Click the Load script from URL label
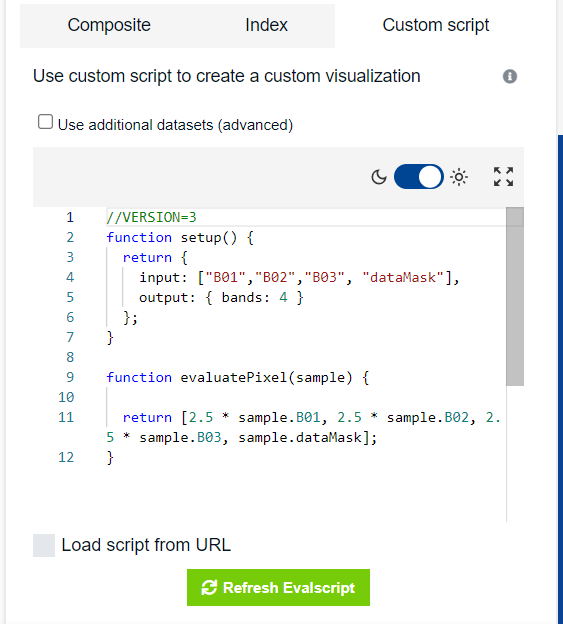Viewport: 563px width, 624px height. (146, 545)
